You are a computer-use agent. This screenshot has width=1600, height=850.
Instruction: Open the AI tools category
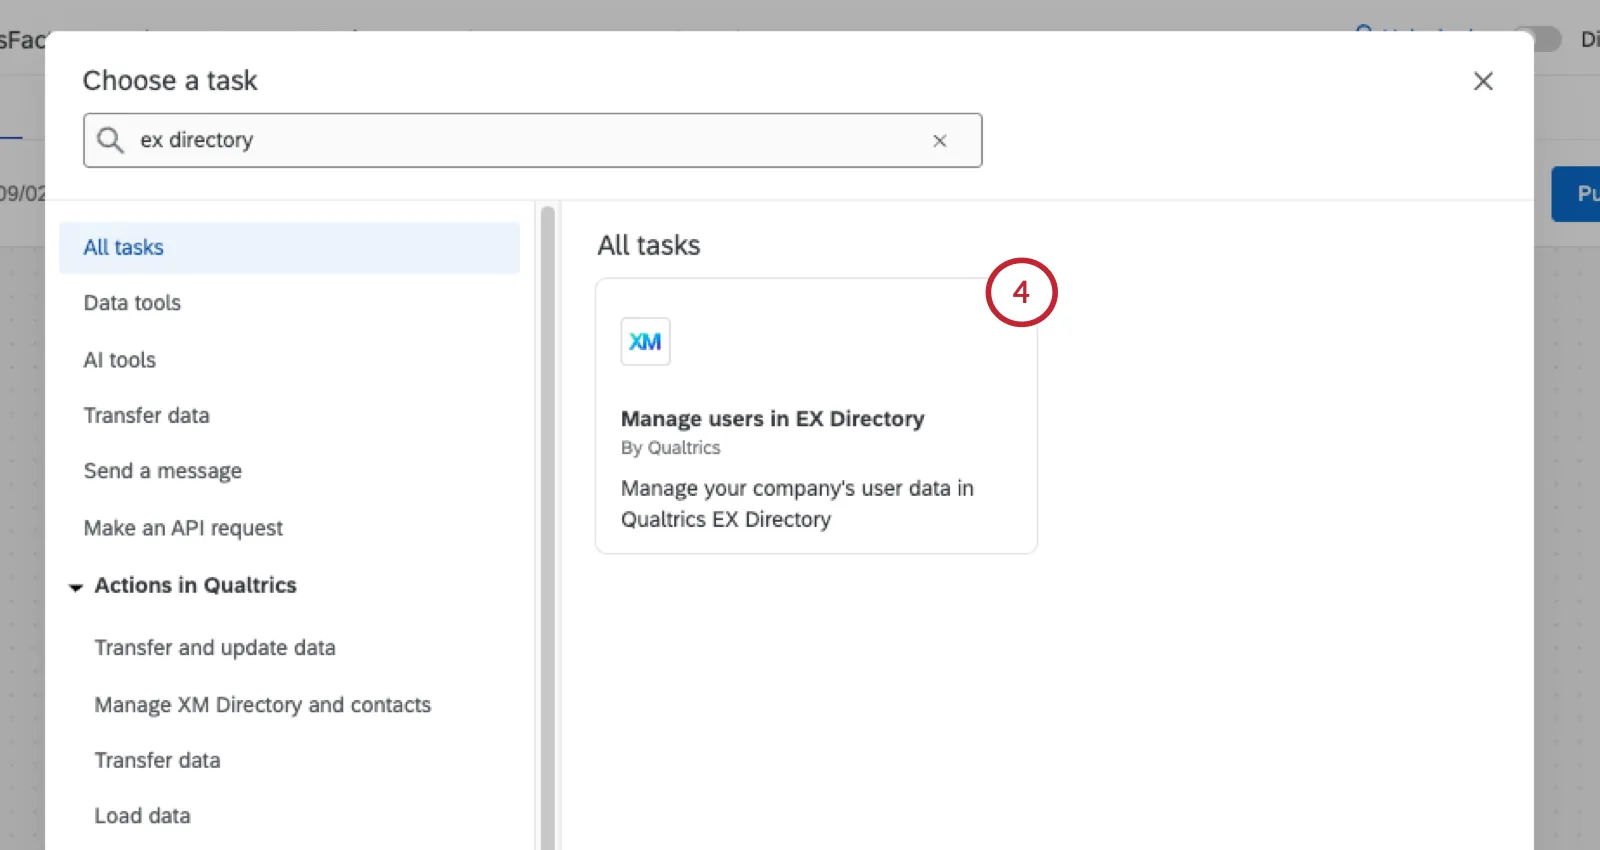point(120,360)
